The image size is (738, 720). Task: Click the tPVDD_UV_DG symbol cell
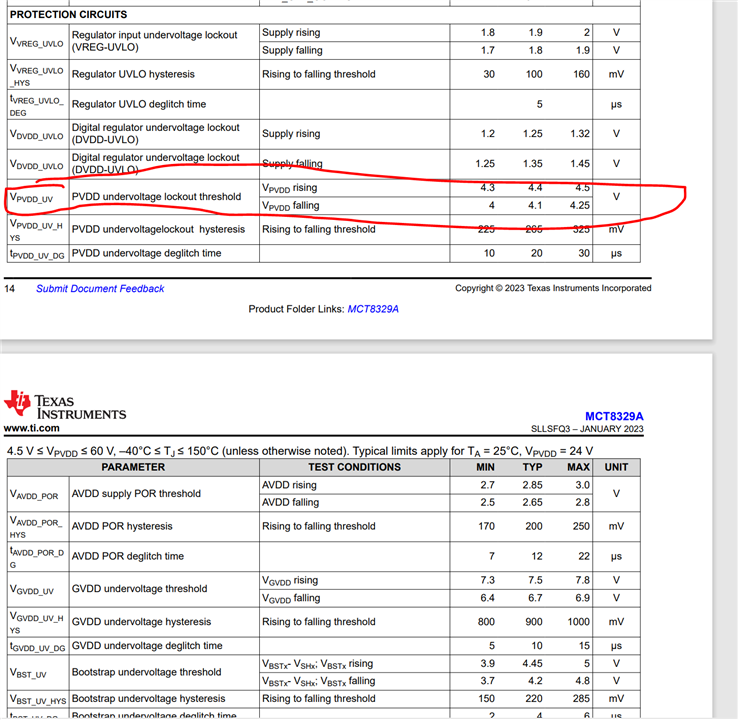38,254
